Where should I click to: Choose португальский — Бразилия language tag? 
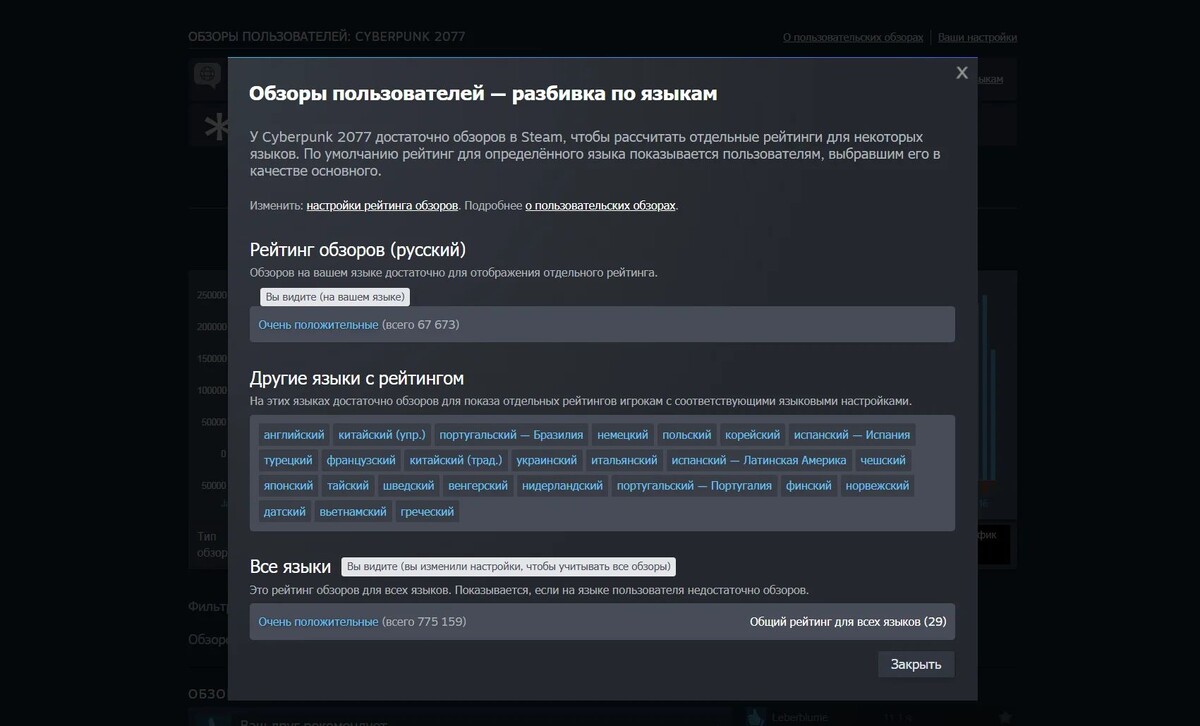[511, 435]
